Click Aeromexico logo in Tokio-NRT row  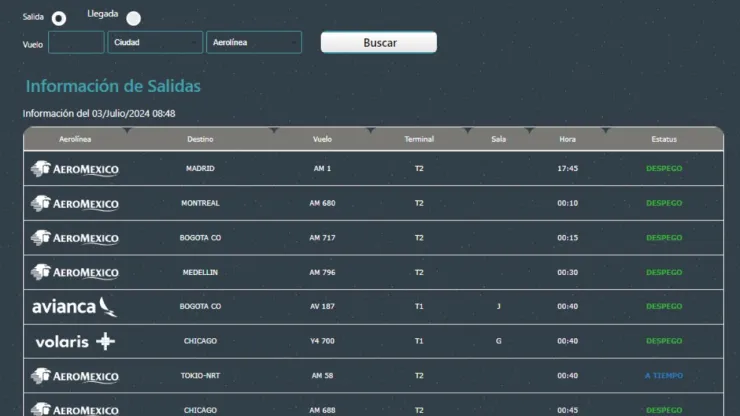[x=75, y=376]
